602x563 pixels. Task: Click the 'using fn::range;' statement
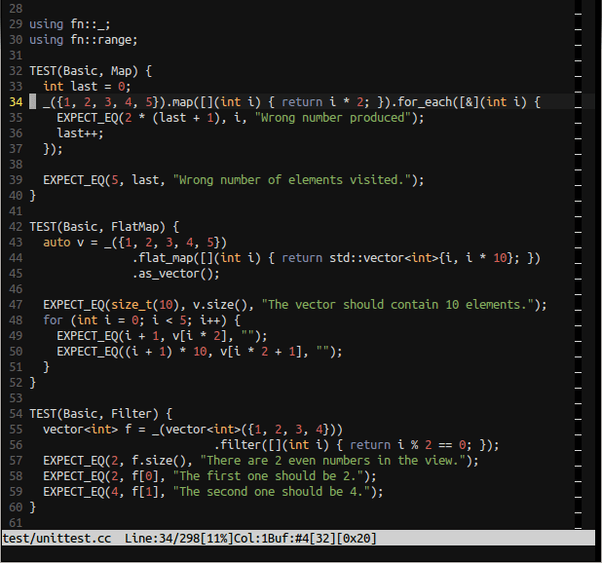click(x=83, y=40)
